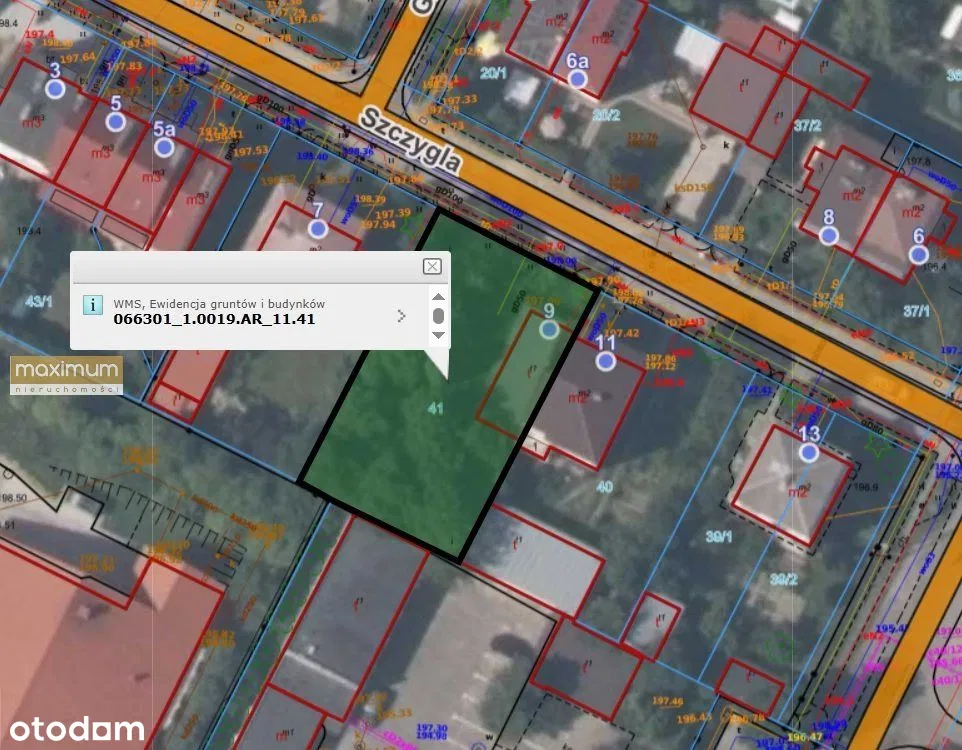Click address point 11 circle

[606, 361]
